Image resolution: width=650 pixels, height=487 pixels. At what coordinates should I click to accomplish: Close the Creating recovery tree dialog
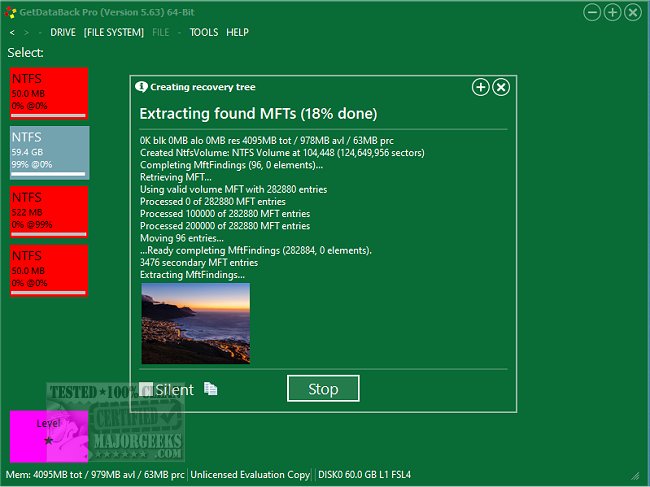point(501,87)
